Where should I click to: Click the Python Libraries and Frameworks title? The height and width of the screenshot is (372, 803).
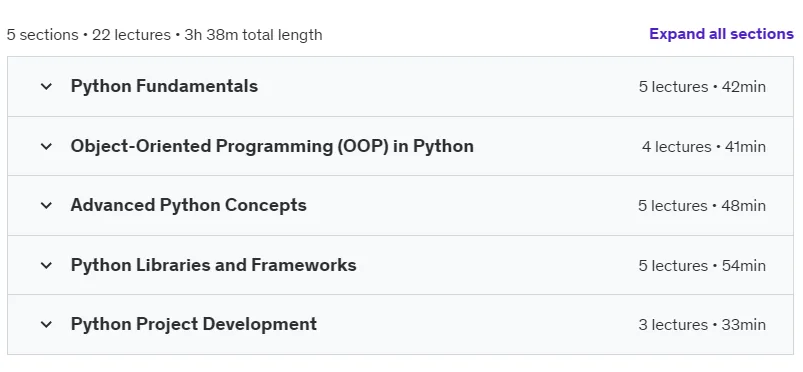tap(214, 265)
